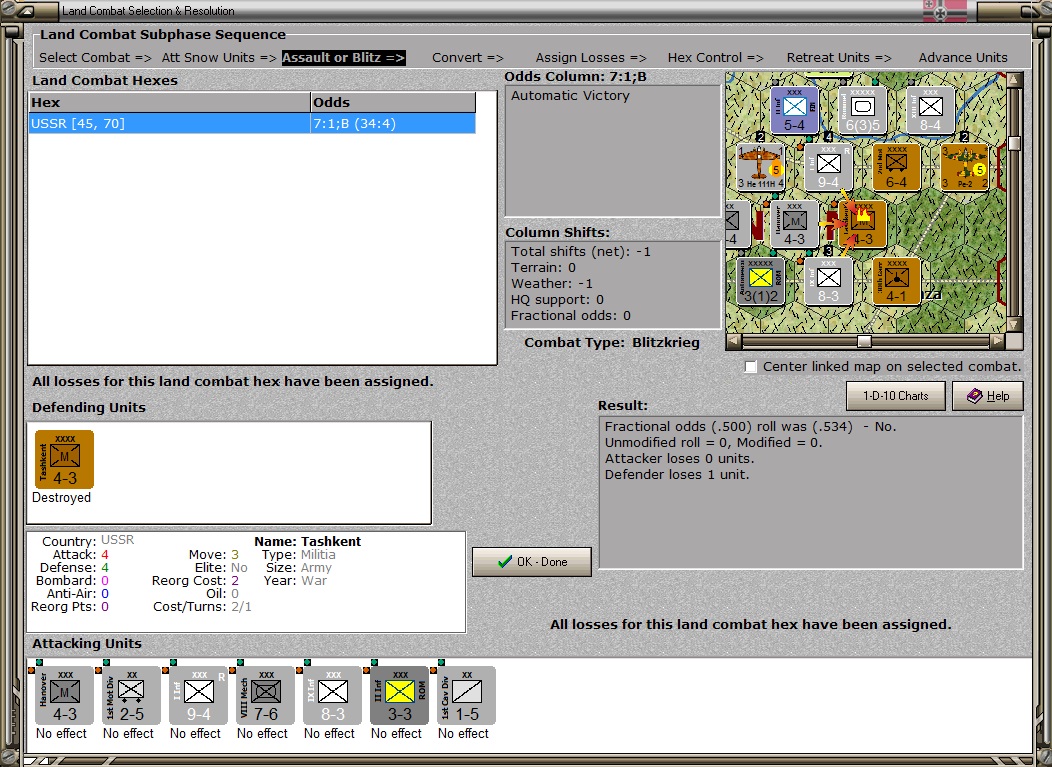Click He 111H bomber on map
Screen dimensions: 1052x767
pyautogui.click(x=760, y=167)
